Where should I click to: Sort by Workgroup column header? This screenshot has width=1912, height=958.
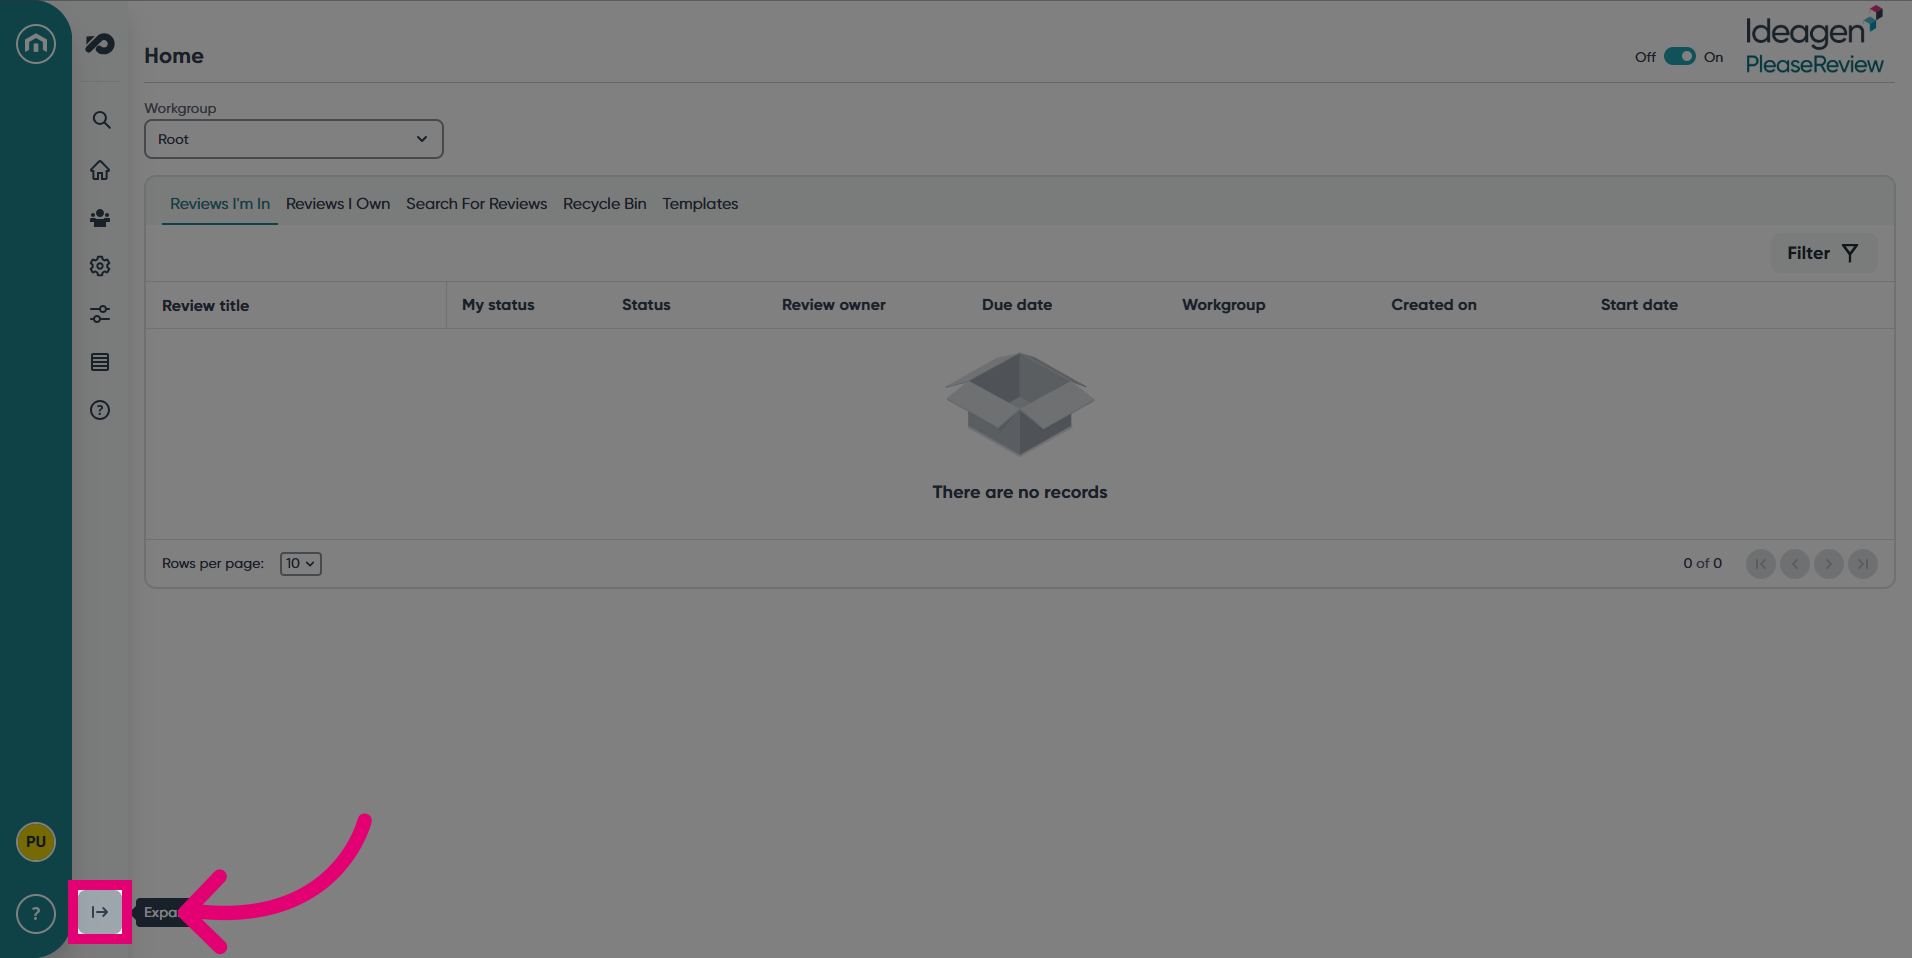tap(1224, 305)
